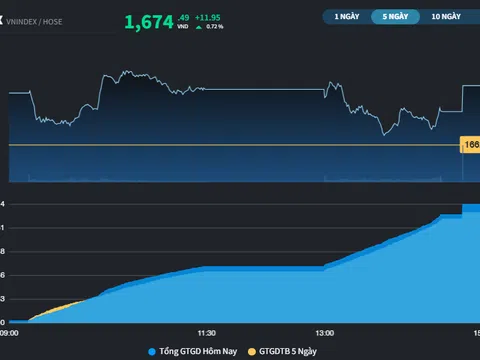This screenshot has height=360, width=480.
Task: Click the blue legend dot for Hôm Nay
Action: pos(152,352)
